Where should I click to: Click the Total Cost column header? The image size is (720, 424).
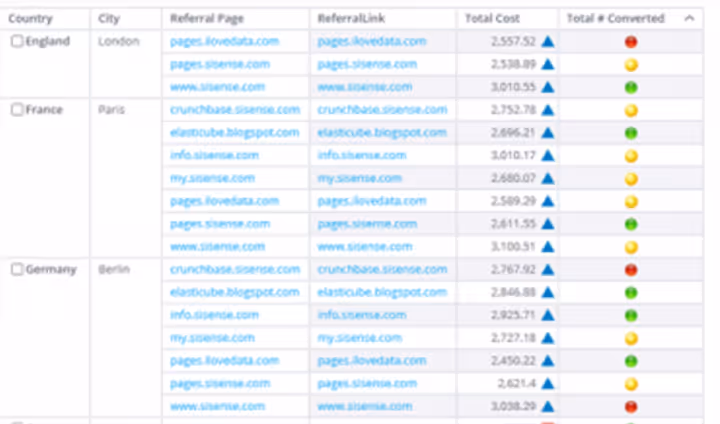tap(492, 18)
